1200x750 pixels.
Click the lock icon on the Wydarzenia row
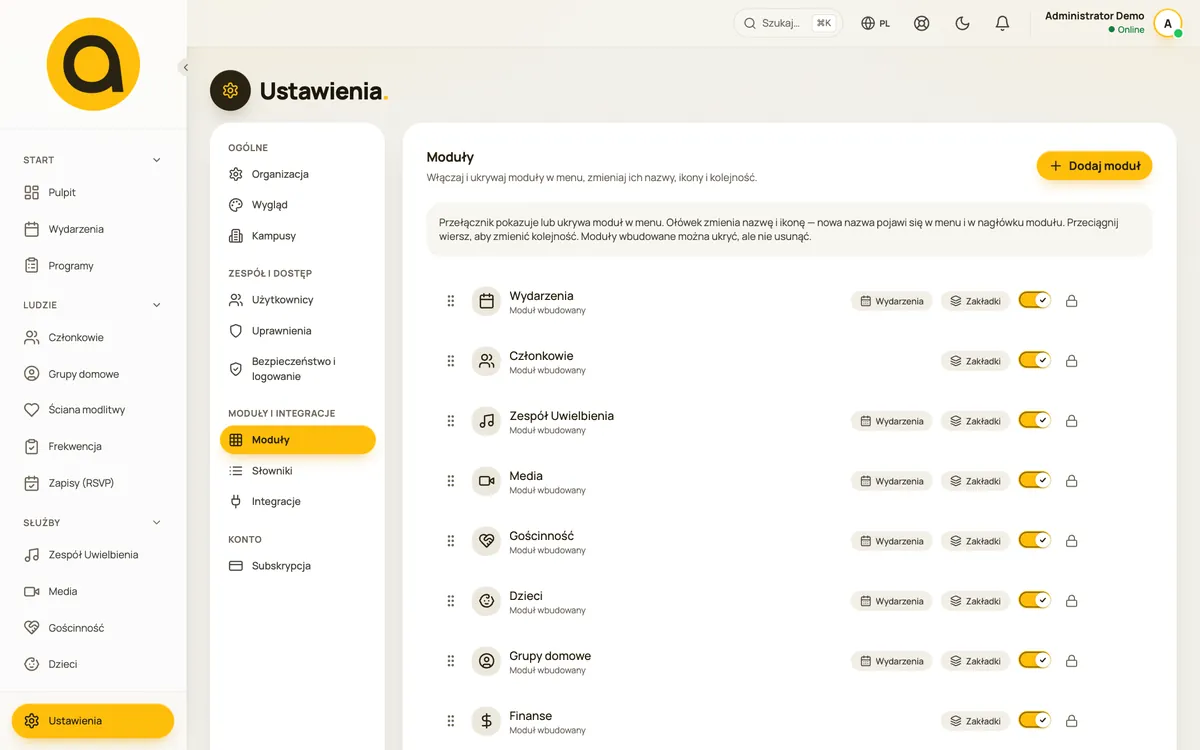(1071, 300)
